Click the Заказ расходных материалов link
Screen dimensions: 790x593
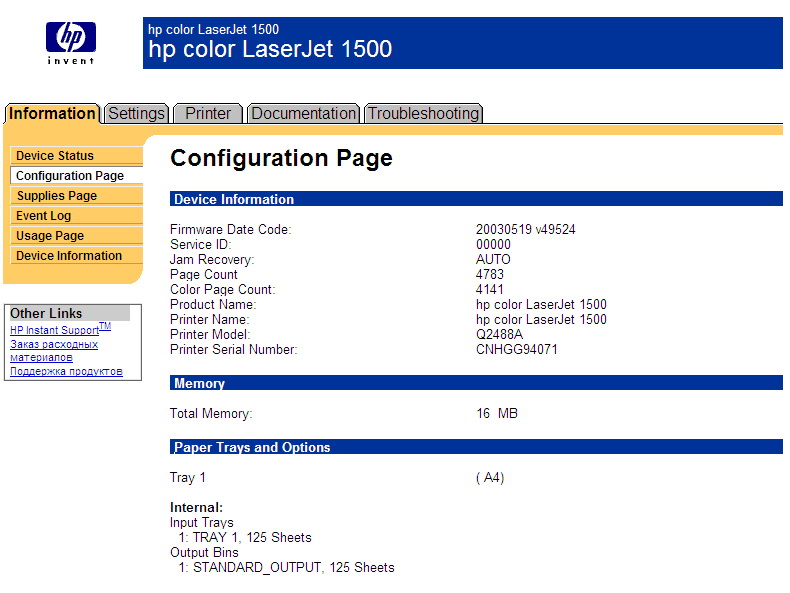(54, 351)
